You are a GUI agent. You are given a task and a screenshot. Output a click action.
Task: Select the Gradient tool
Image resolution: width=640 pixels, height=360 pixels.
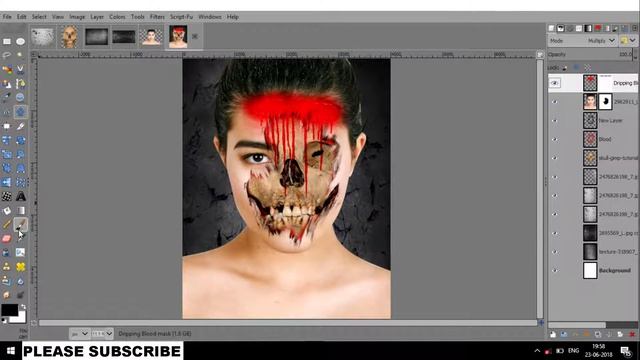[20, 211]
